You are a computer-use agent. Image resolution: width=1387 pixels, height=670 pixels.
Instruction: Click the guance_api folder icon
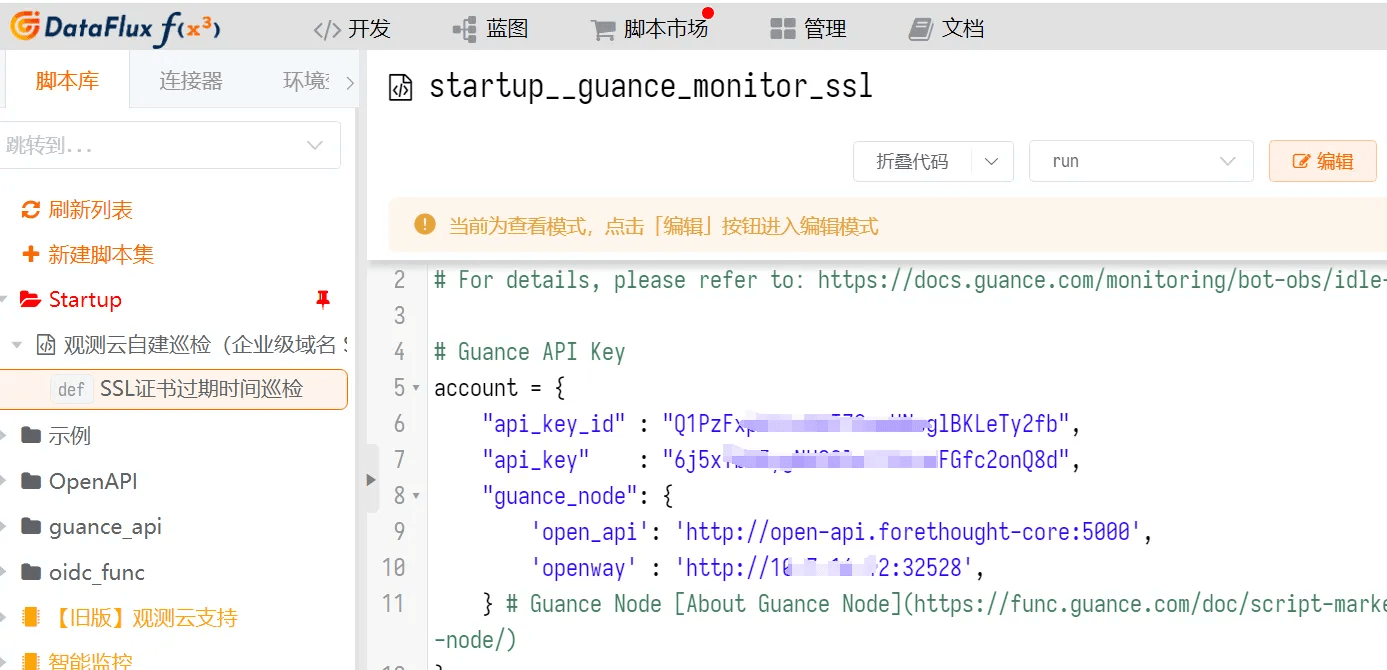coord(30,526)
